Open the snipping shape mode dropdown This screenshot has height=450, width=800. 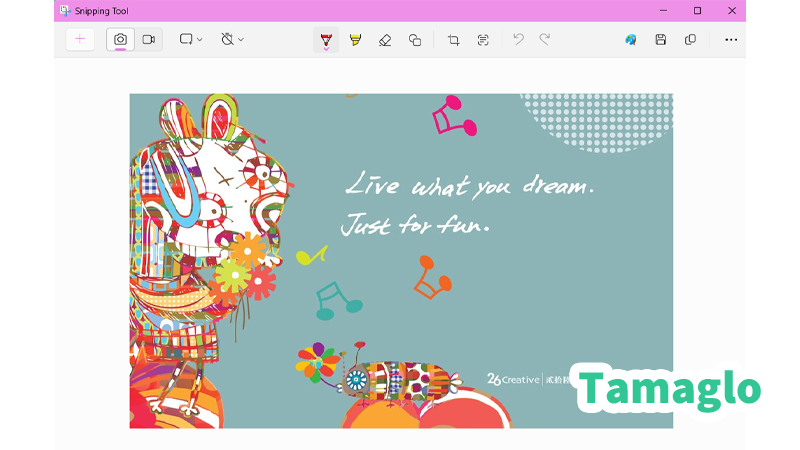pos(190,40)
